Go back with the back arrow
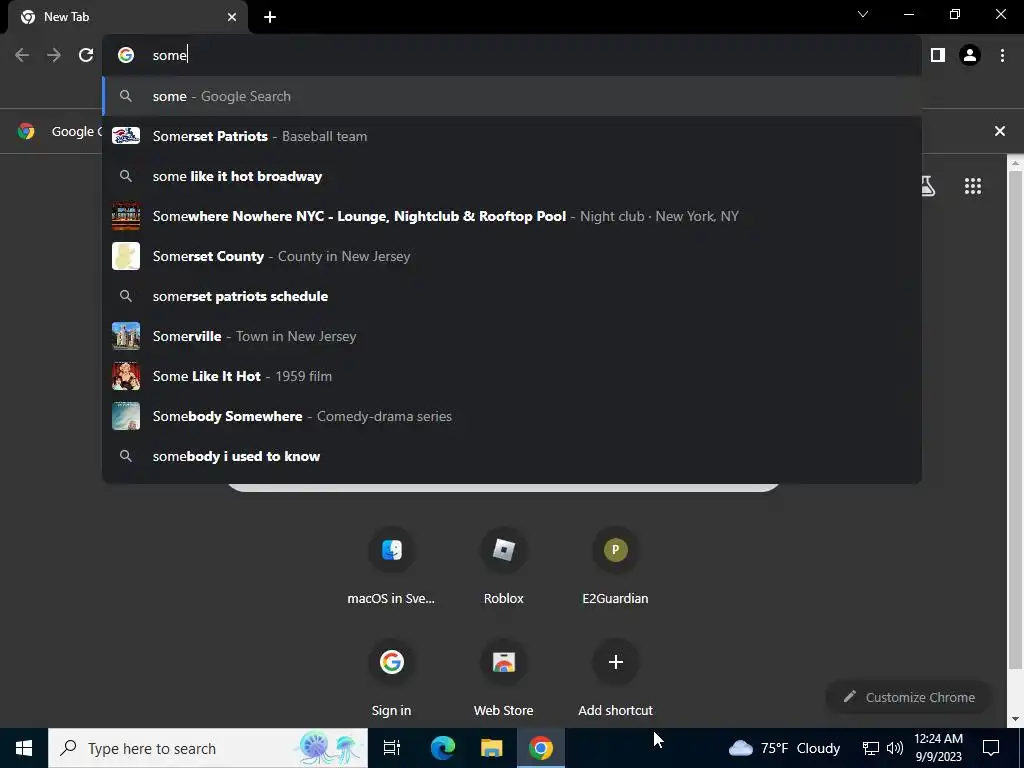Image resolution: width=1024 pixels, height=768 pixels. tap(22, 56)
